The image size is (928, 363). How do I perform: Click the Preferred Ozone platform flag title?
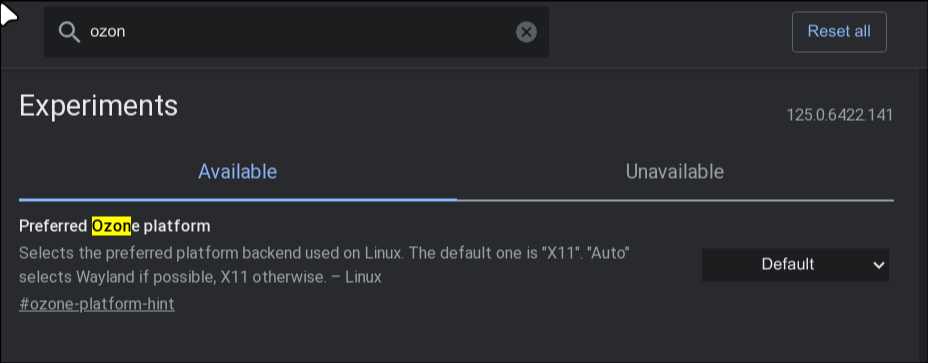point(115,226)
